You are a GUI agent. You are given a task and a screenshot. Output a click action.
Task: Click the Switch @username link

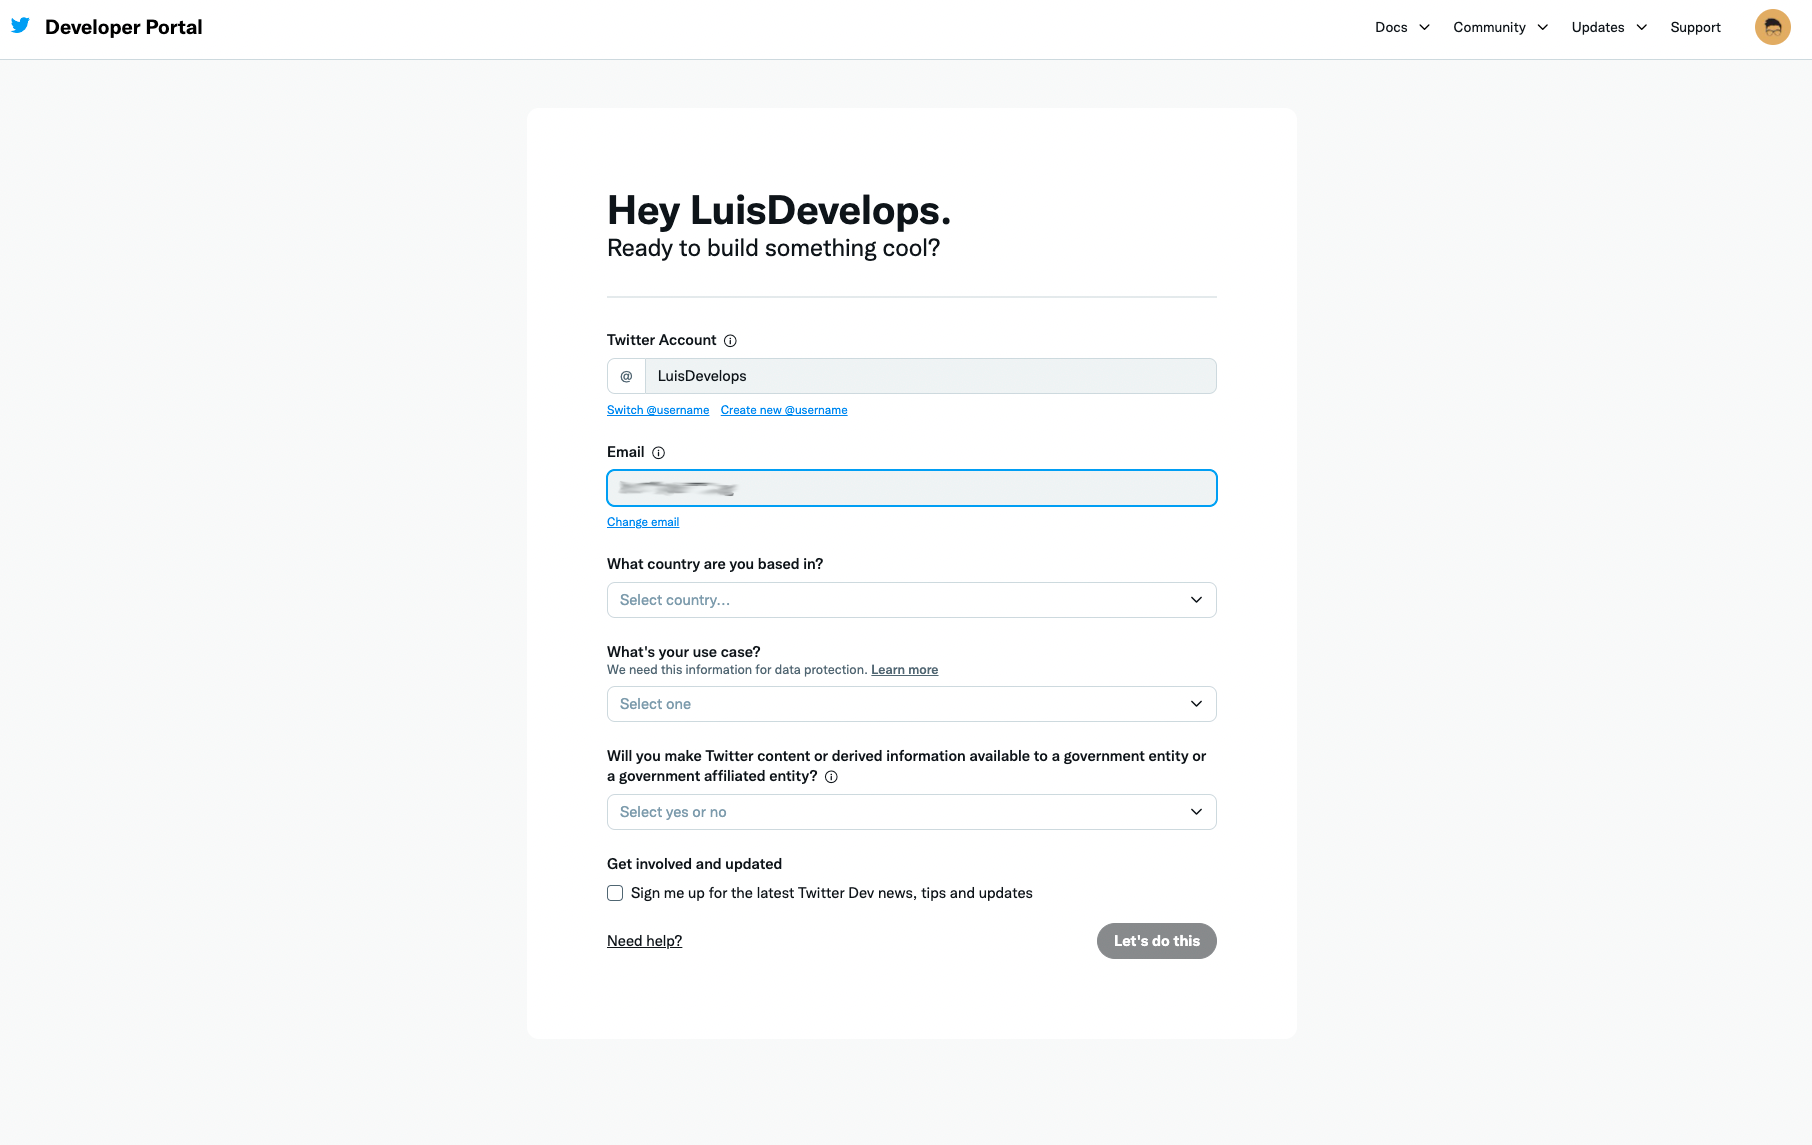tap(658, 410)
